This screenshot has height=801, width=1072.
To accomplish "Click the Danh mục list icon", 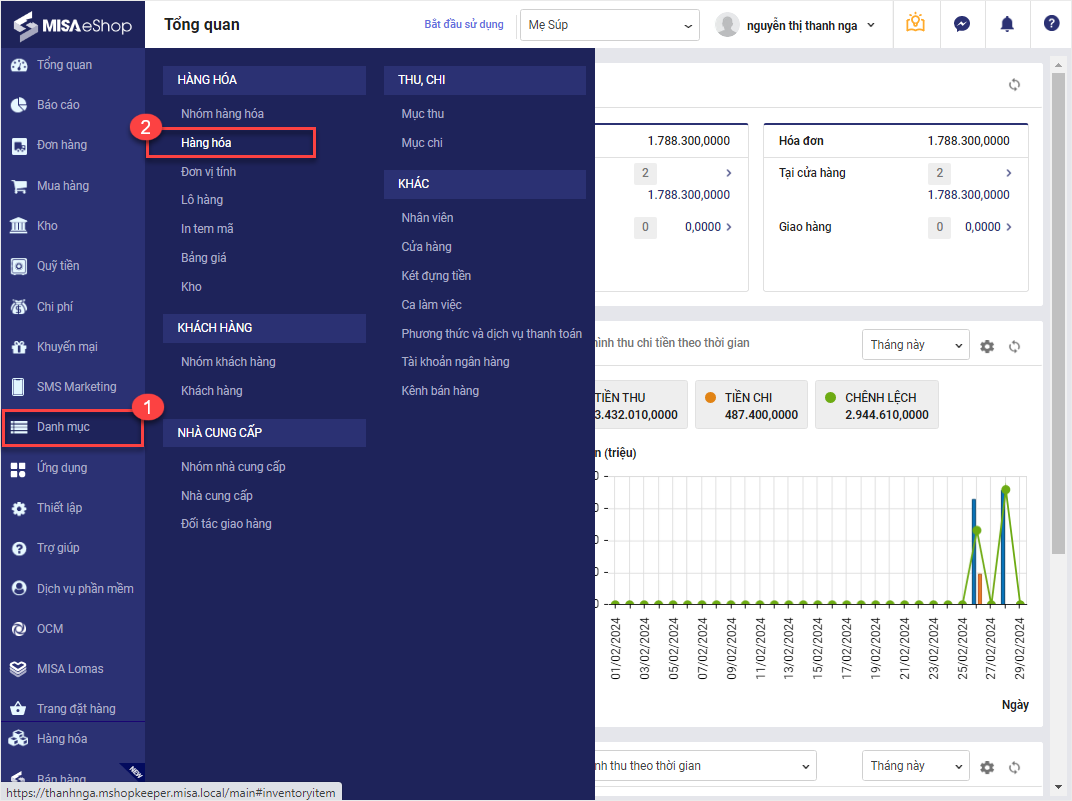I will (x=19, y=427).
